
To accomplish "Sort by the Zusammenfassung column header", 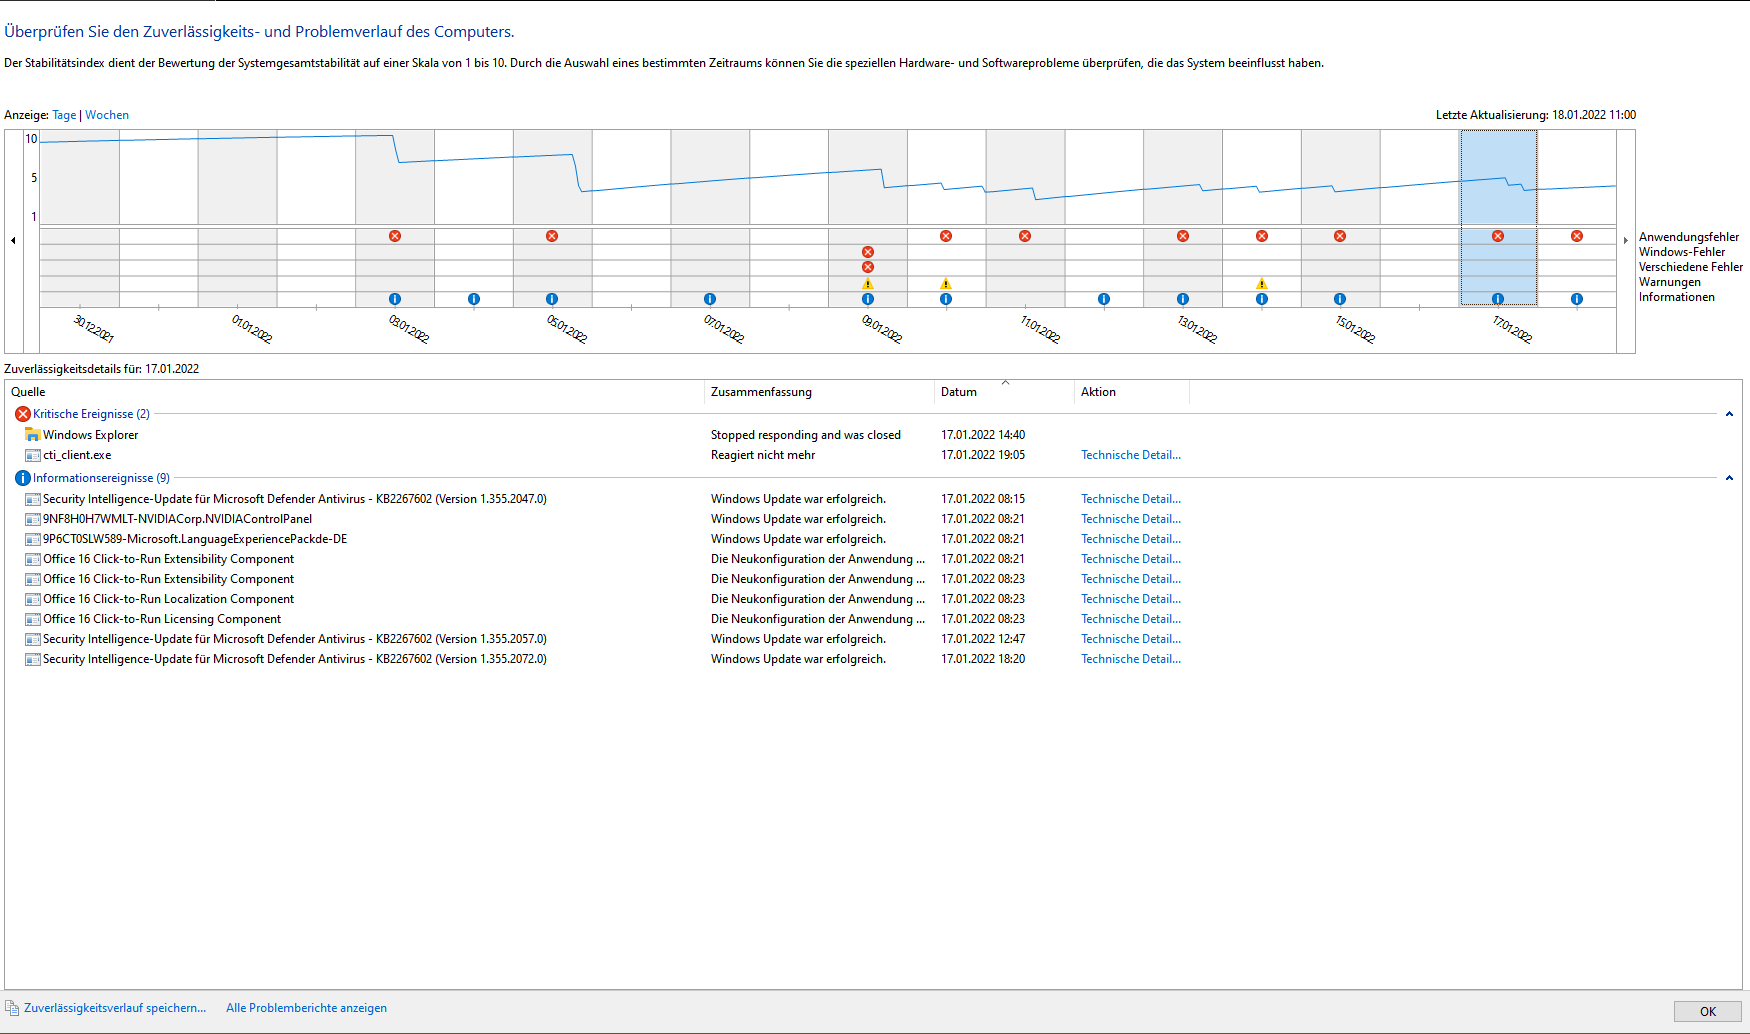I will [819, 392].
